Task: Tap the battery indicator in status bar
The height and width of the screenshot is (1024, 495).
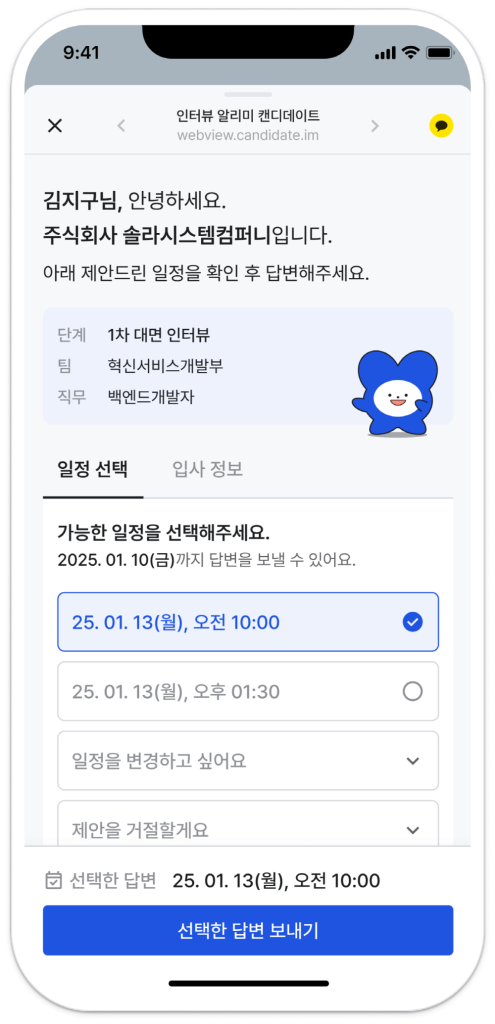Action: tap(439, 53)
